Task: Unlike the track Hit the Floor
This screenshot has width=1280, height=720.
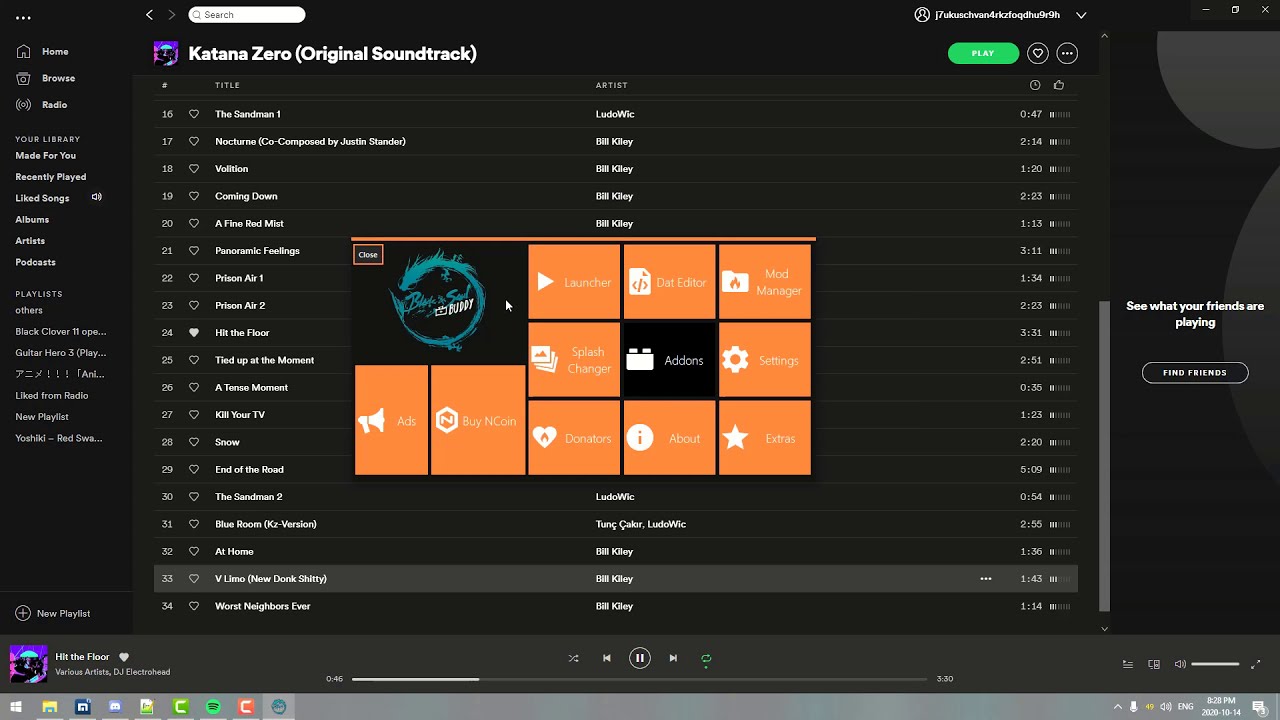Action: [x=194, y=333]
